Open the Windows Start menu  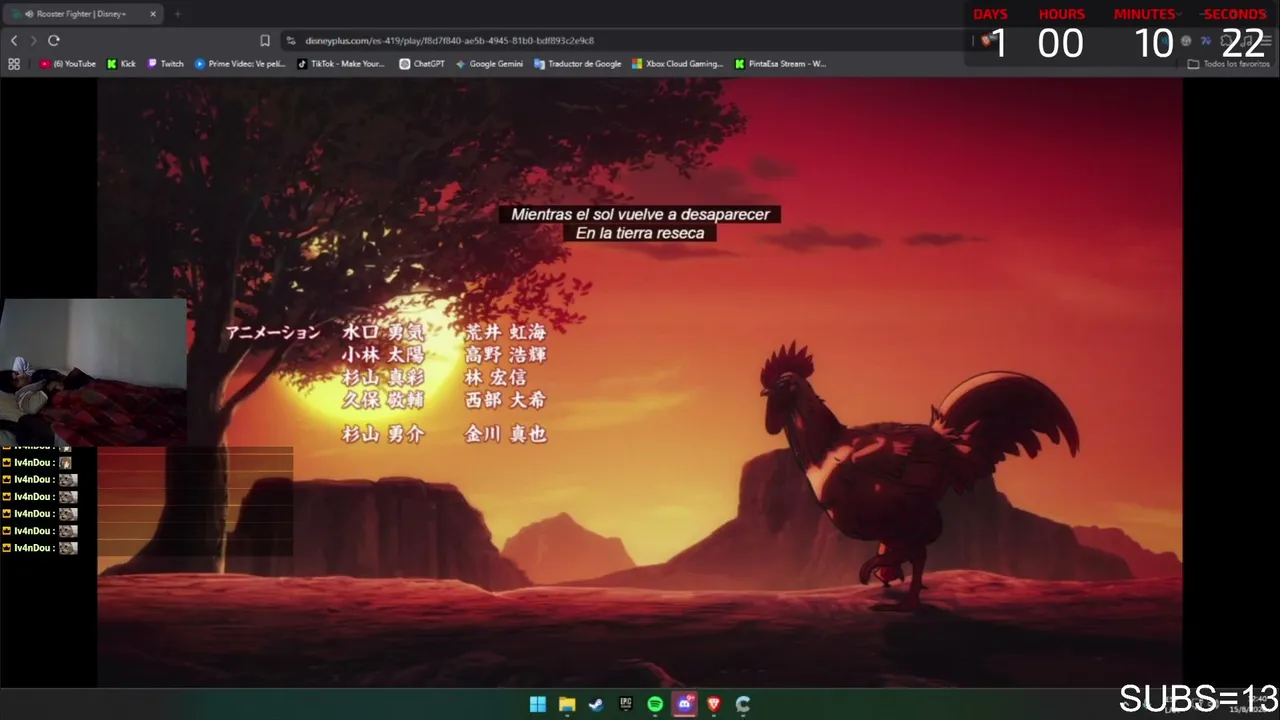point(538,704)
